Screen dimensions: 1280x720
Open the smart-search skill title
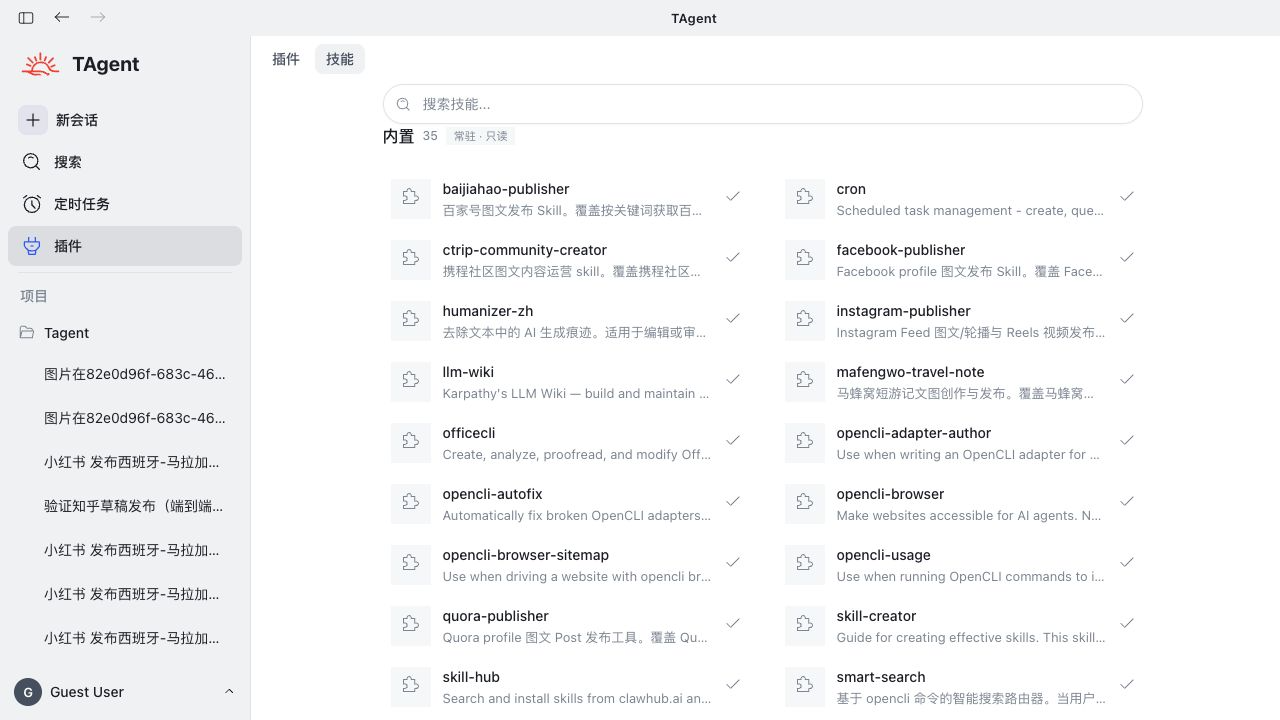coord(880,677)
